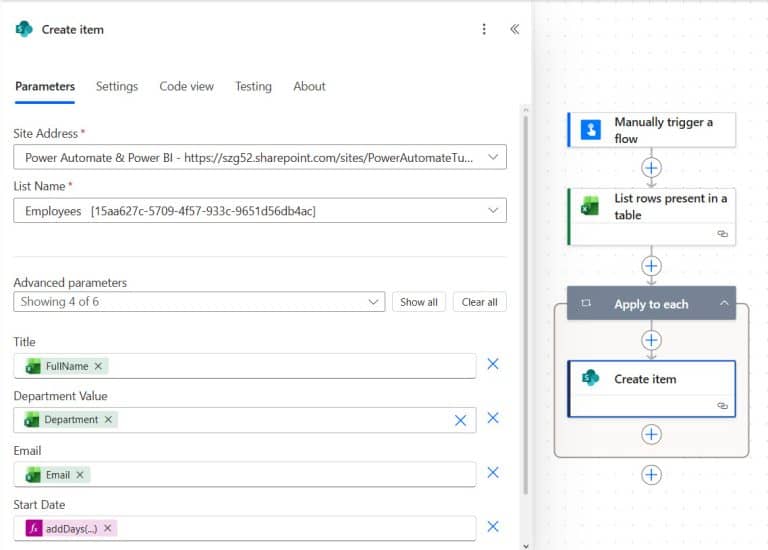Delete the Department Value parameter
This screenshot has height=550, width=768.
493,418
